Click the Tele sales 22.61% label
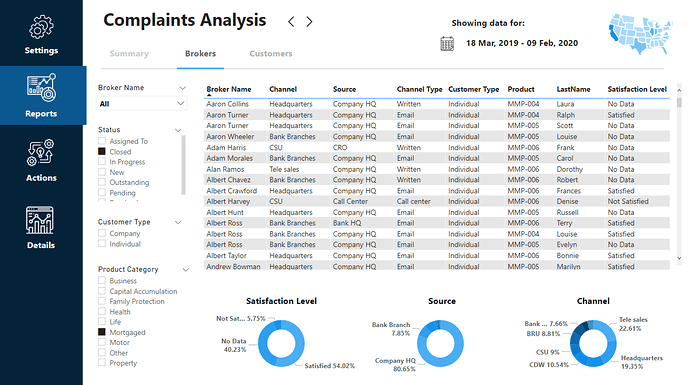The image size is (690, 385). click(x=633, y=324)
